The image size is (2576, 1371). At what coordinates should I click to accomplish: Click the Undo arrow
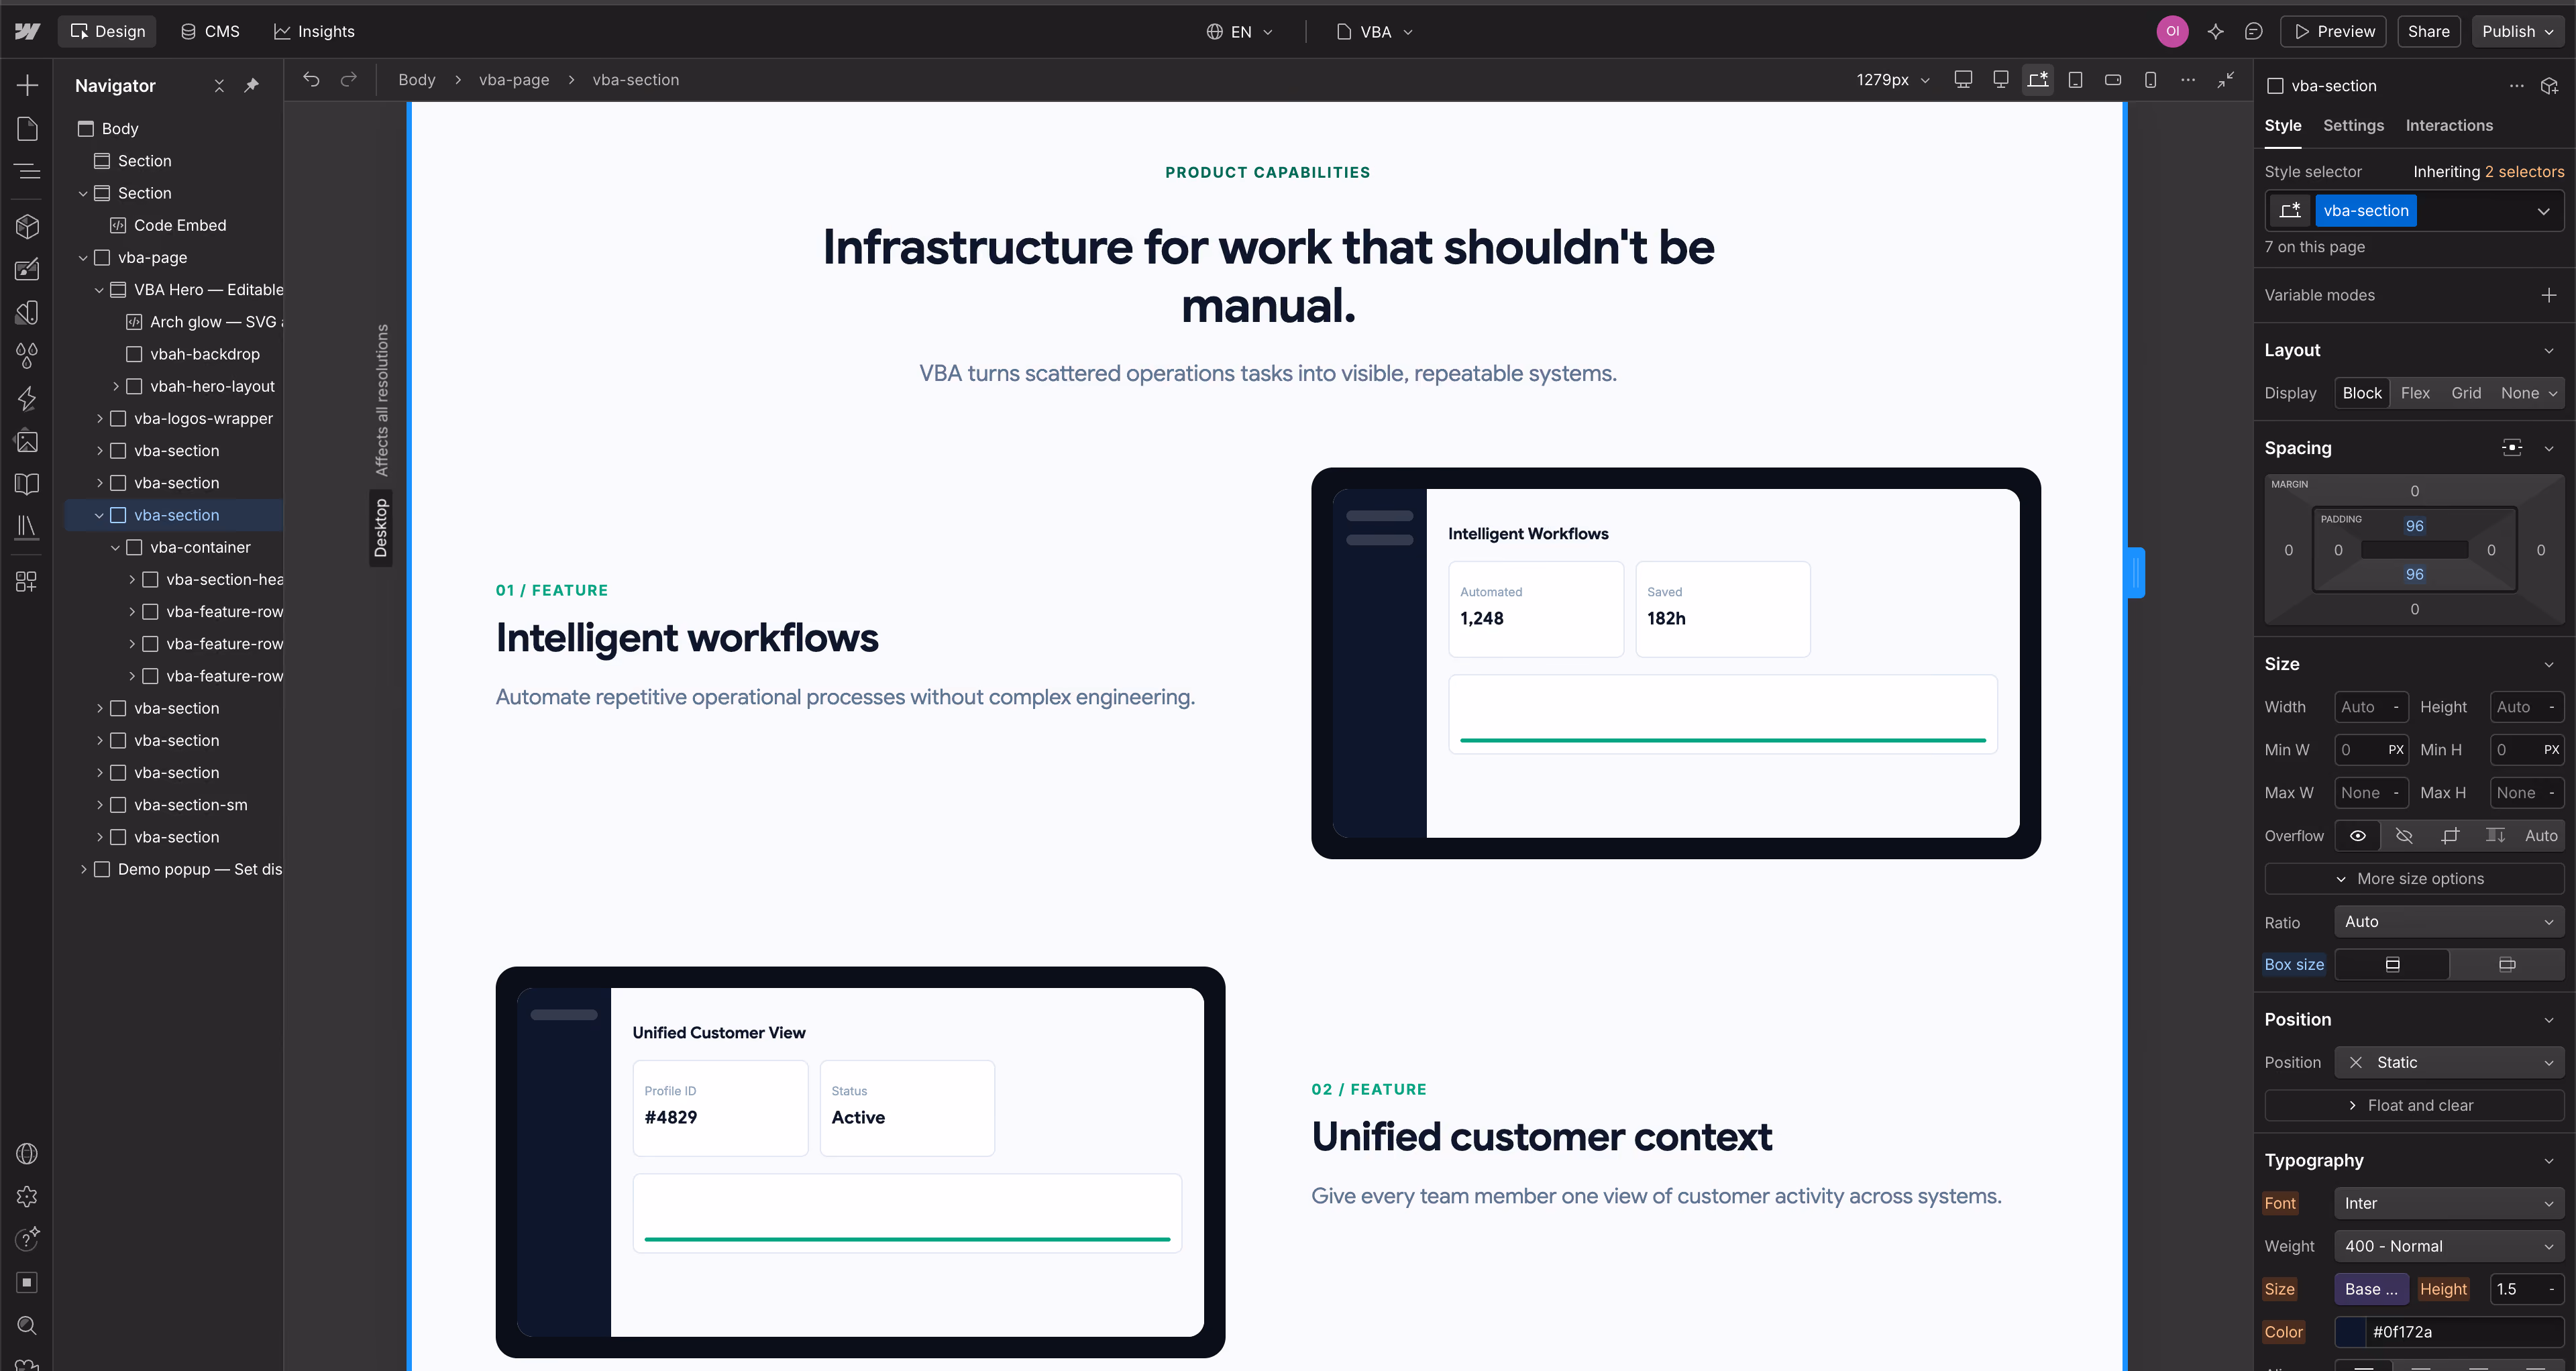coord(311,79)
